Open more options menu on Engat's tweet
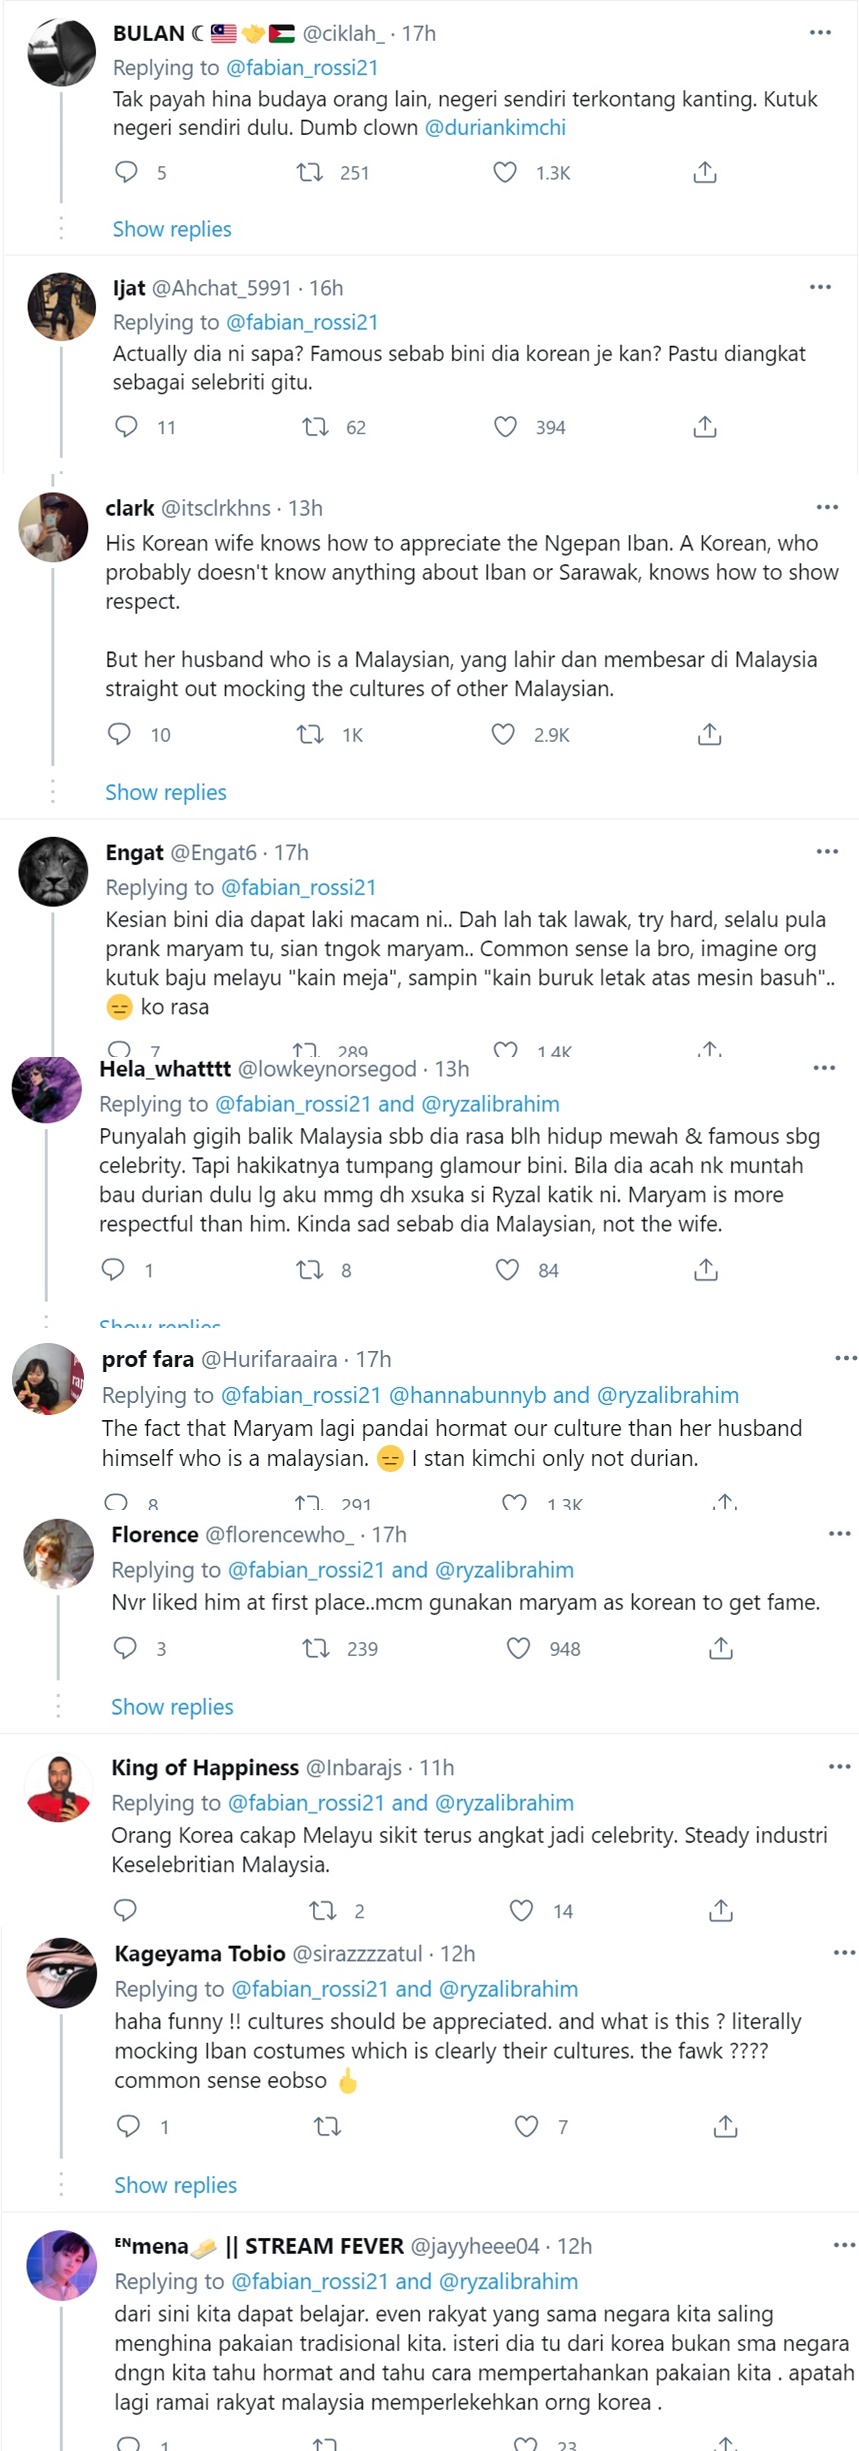The image size is (859, 2451). click(827, 852)
